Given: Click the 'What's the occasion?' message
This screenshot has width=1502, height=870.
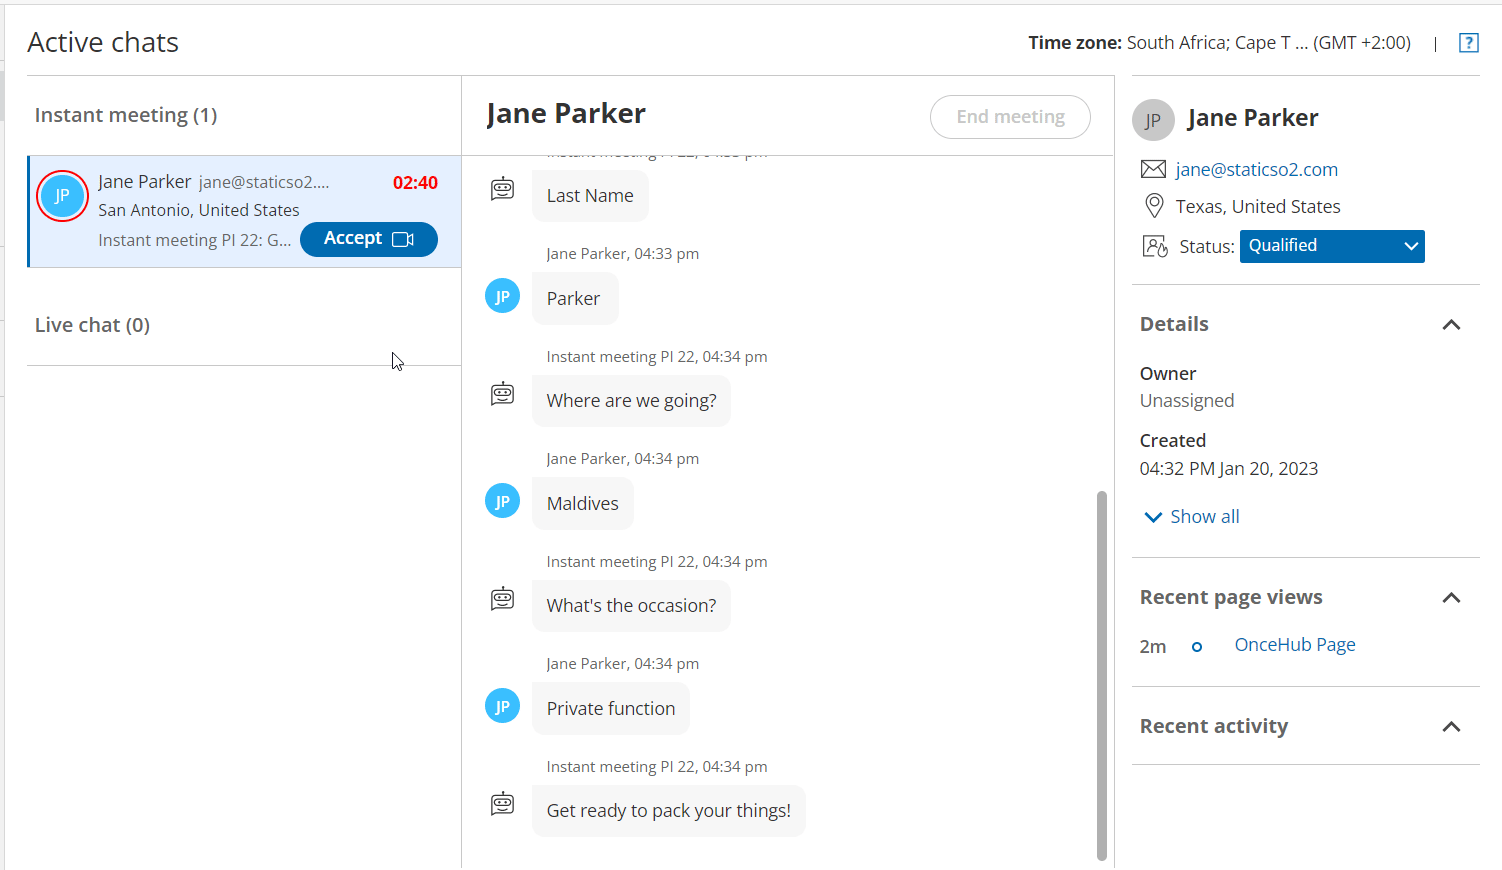Looking at the screenshot, I should pos(631,606).
